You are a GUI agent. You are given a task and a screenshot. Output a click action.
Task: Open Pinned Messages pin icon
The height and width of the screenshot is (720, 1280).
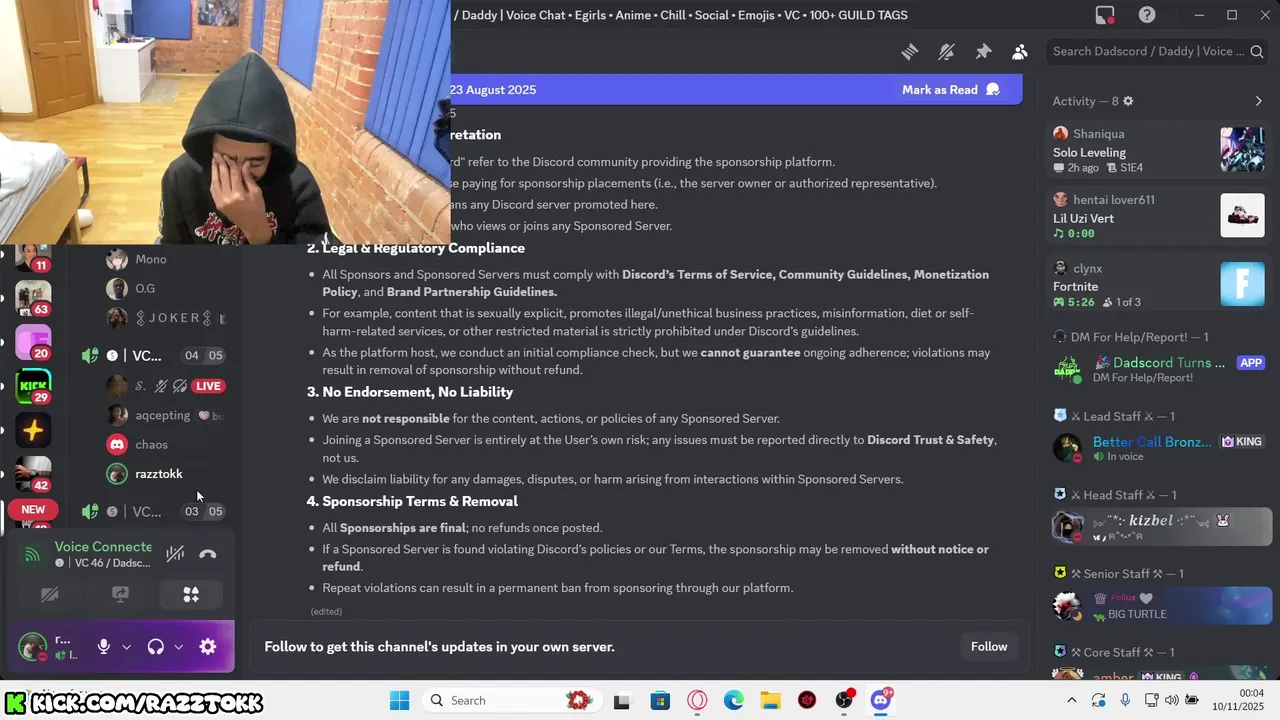pyautogui.click(x=983, y=52)
